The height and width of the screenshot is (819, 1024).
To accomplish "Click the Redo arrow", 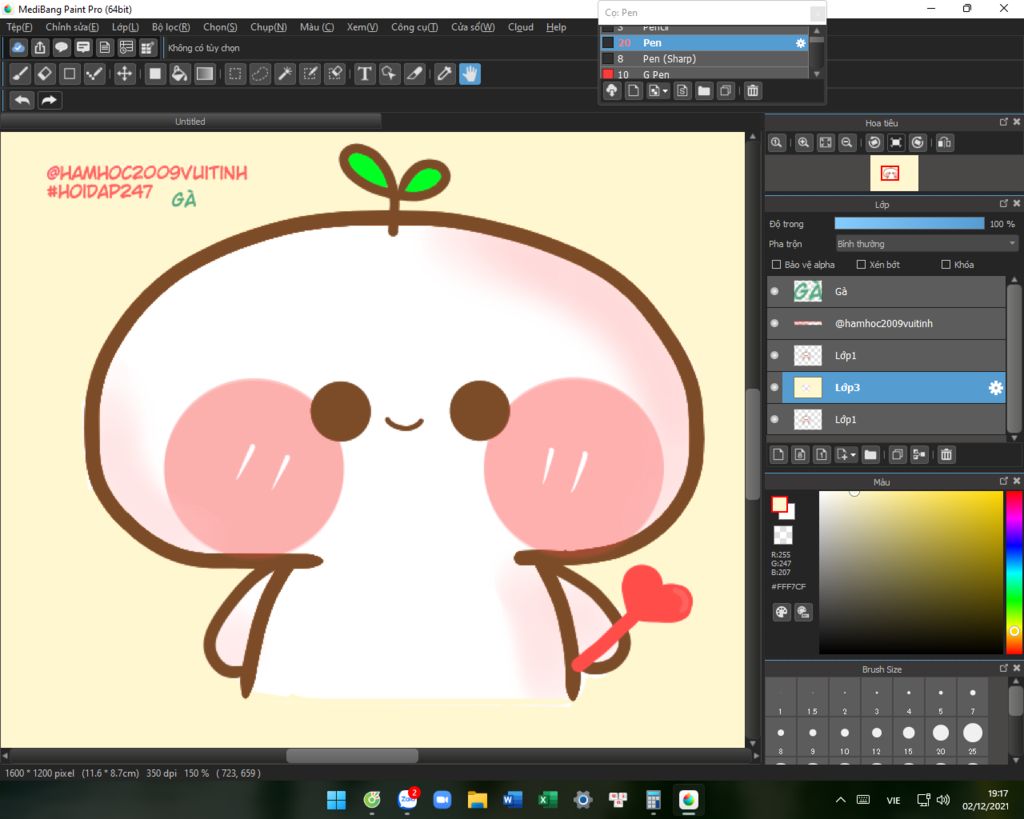I will click(49, 100).
